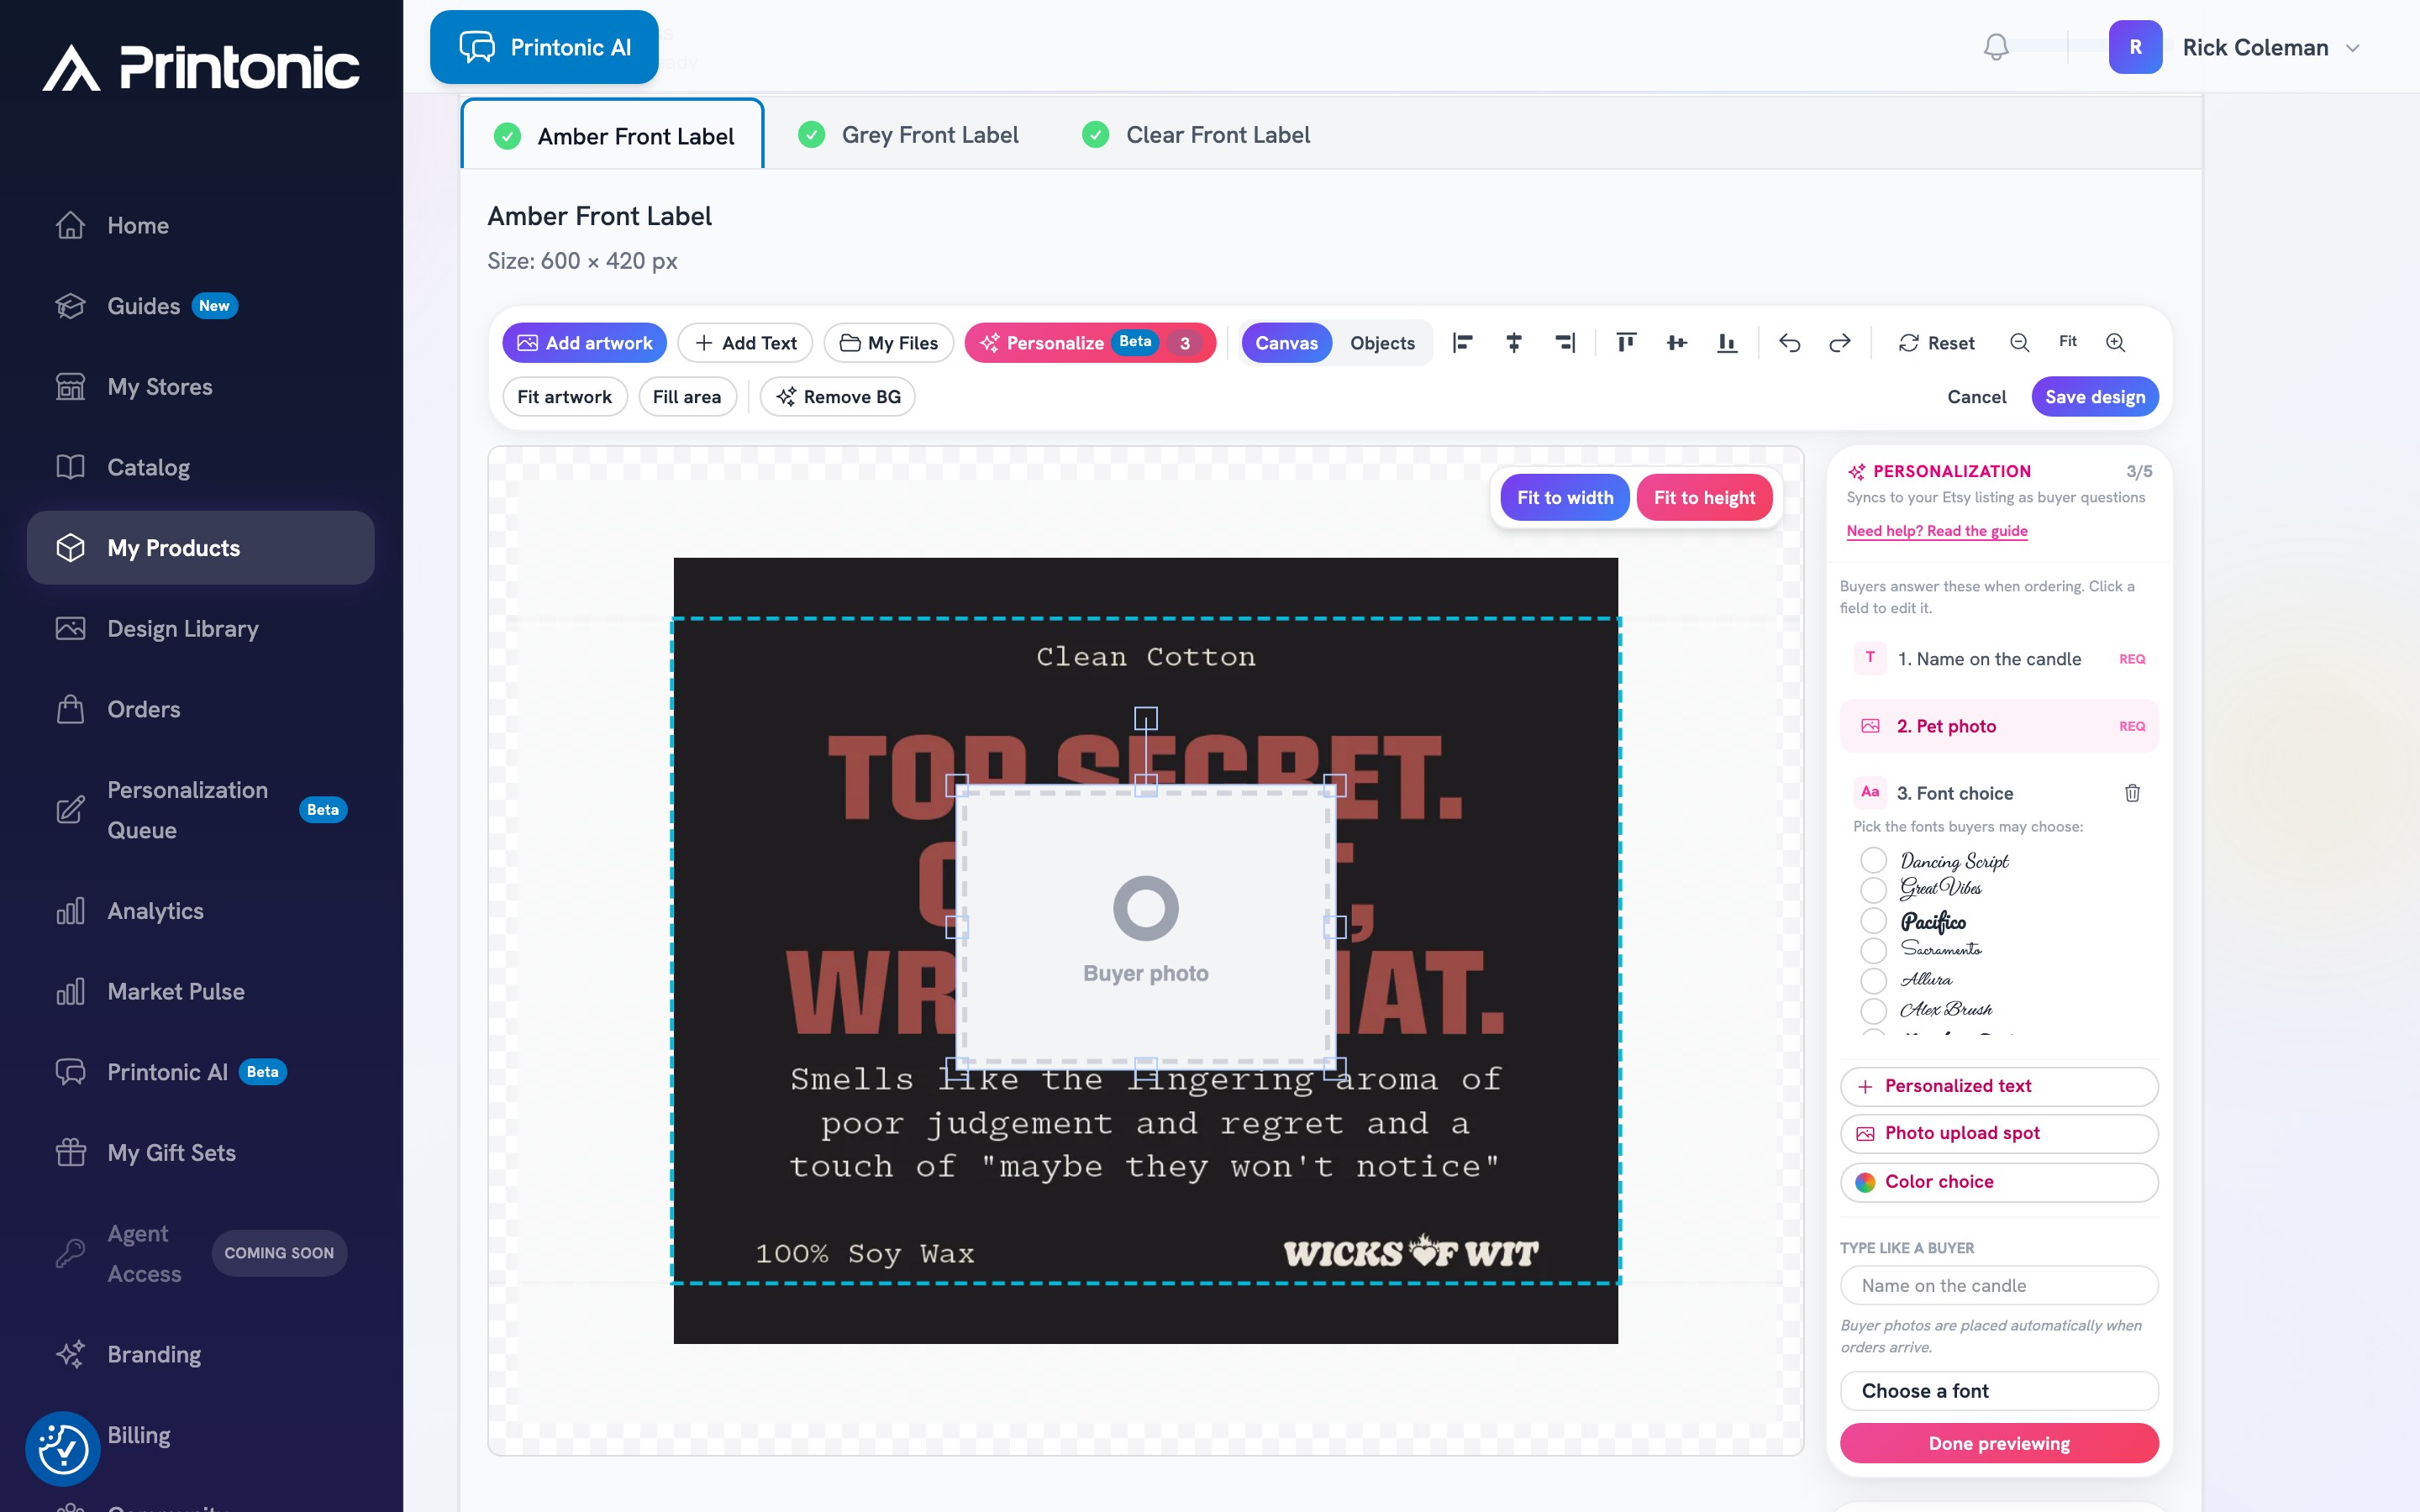Switch to Clear Front Label tab

pos(1196,135)
